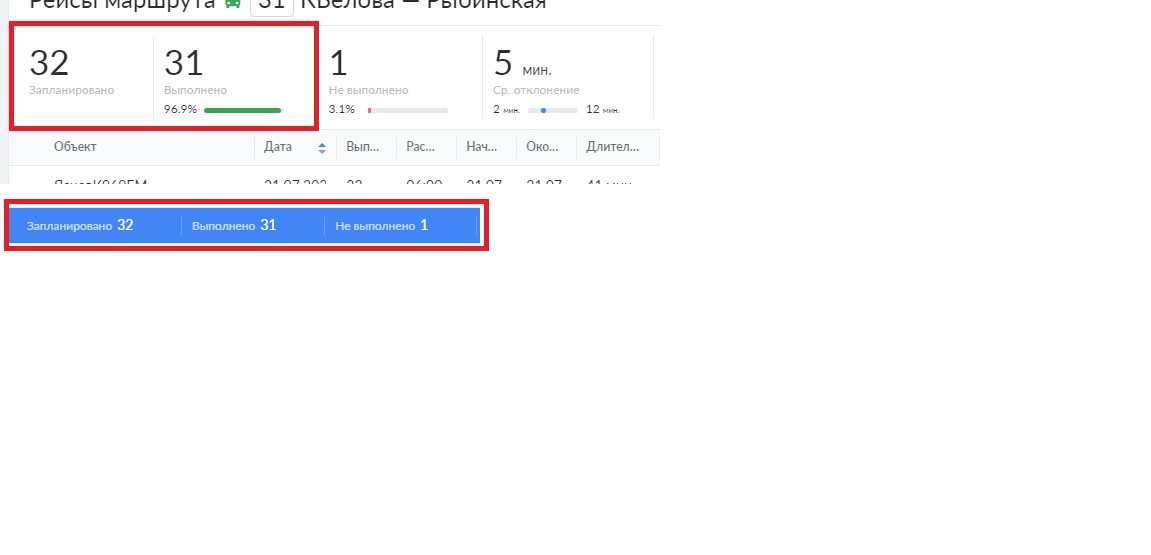Click the green bus icon in title
Screen dimensions: 1151x555
pos(232,3)
